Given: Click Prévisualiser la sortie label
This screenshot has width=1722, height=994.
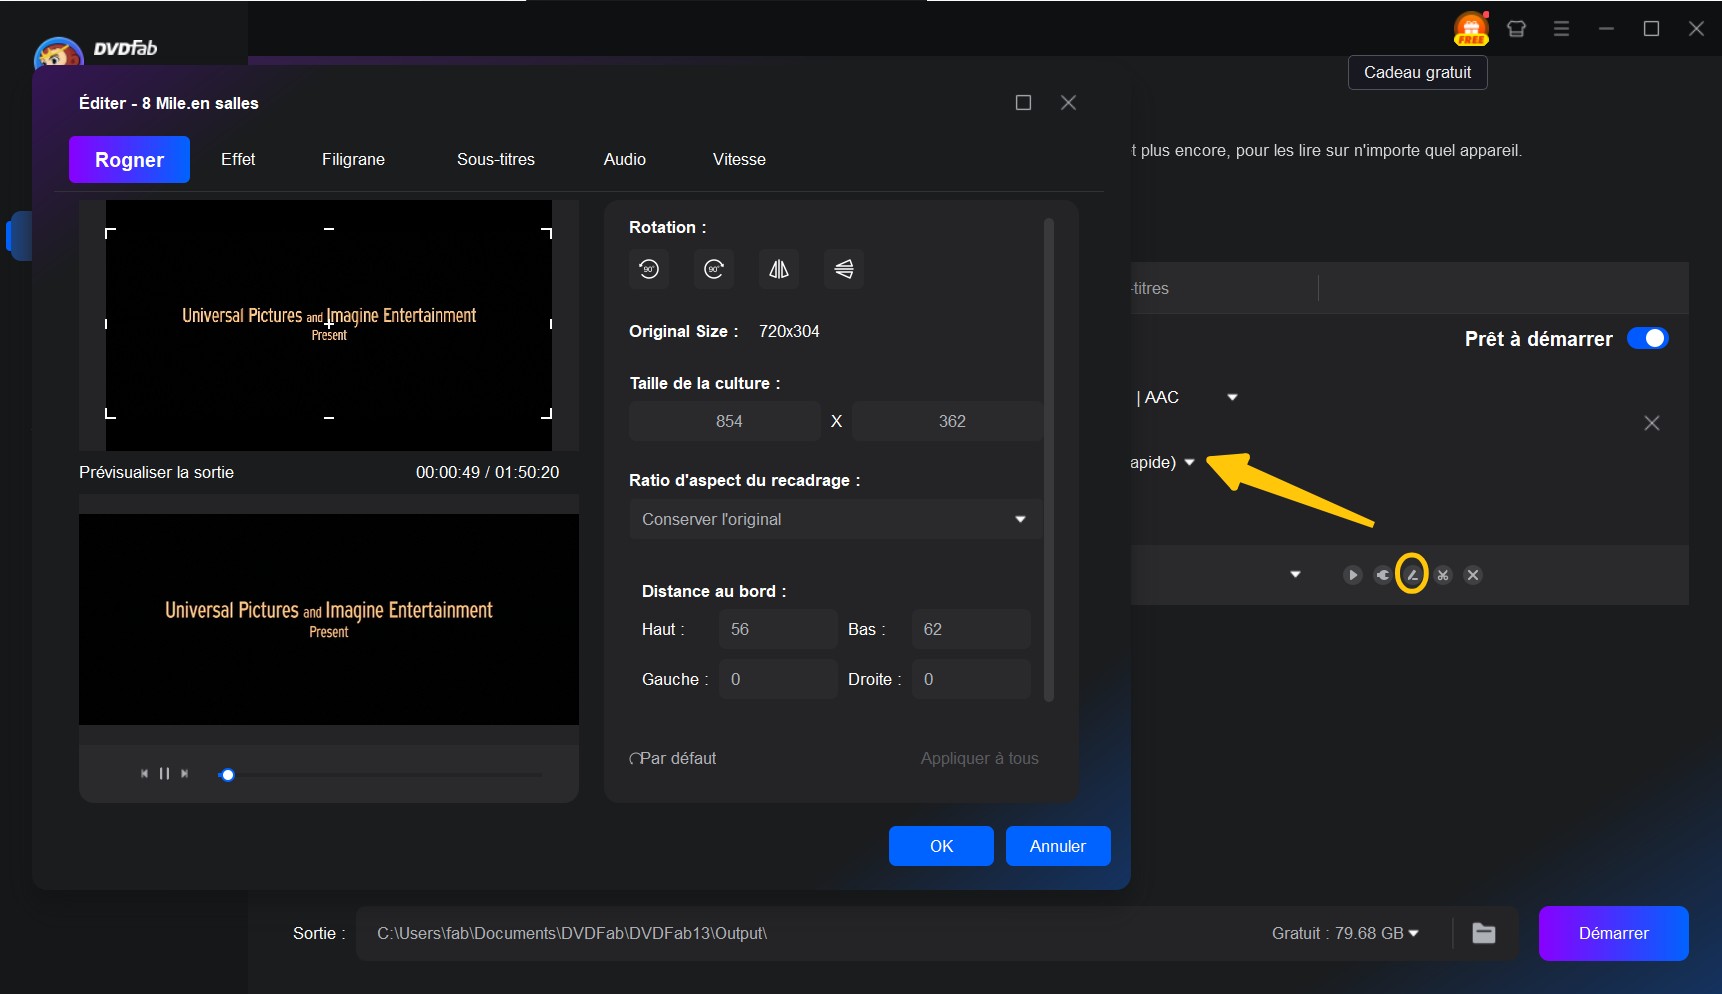Looking at the screenshot, I should pos(156,472).
